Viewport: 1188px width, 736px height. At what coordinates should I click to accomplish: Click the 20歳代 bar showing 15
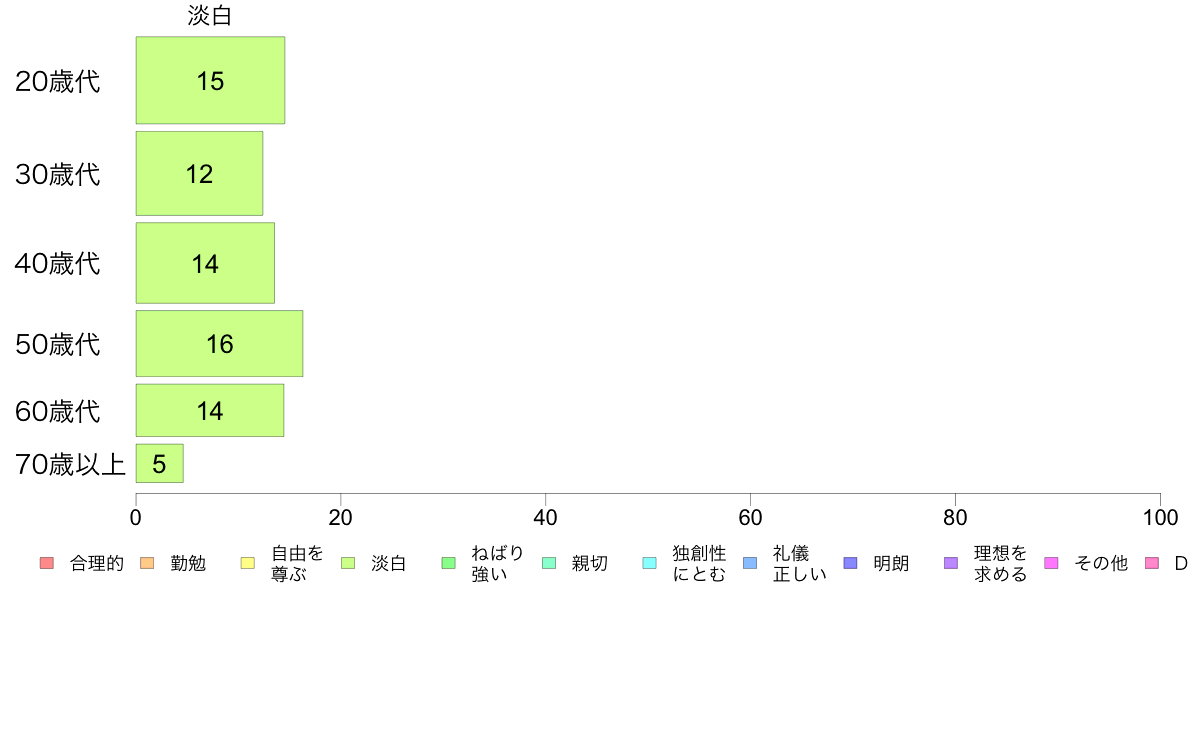(x=211, y=80)
